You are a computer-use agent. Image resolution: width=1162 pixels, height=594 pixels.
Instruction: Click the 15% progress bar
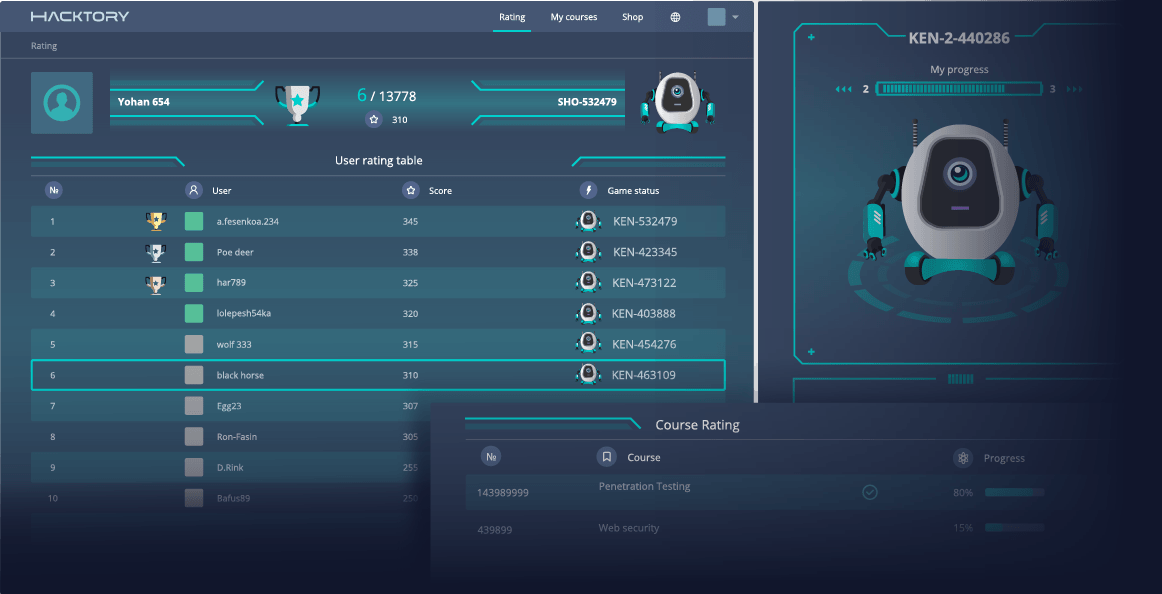point(1015,527)
